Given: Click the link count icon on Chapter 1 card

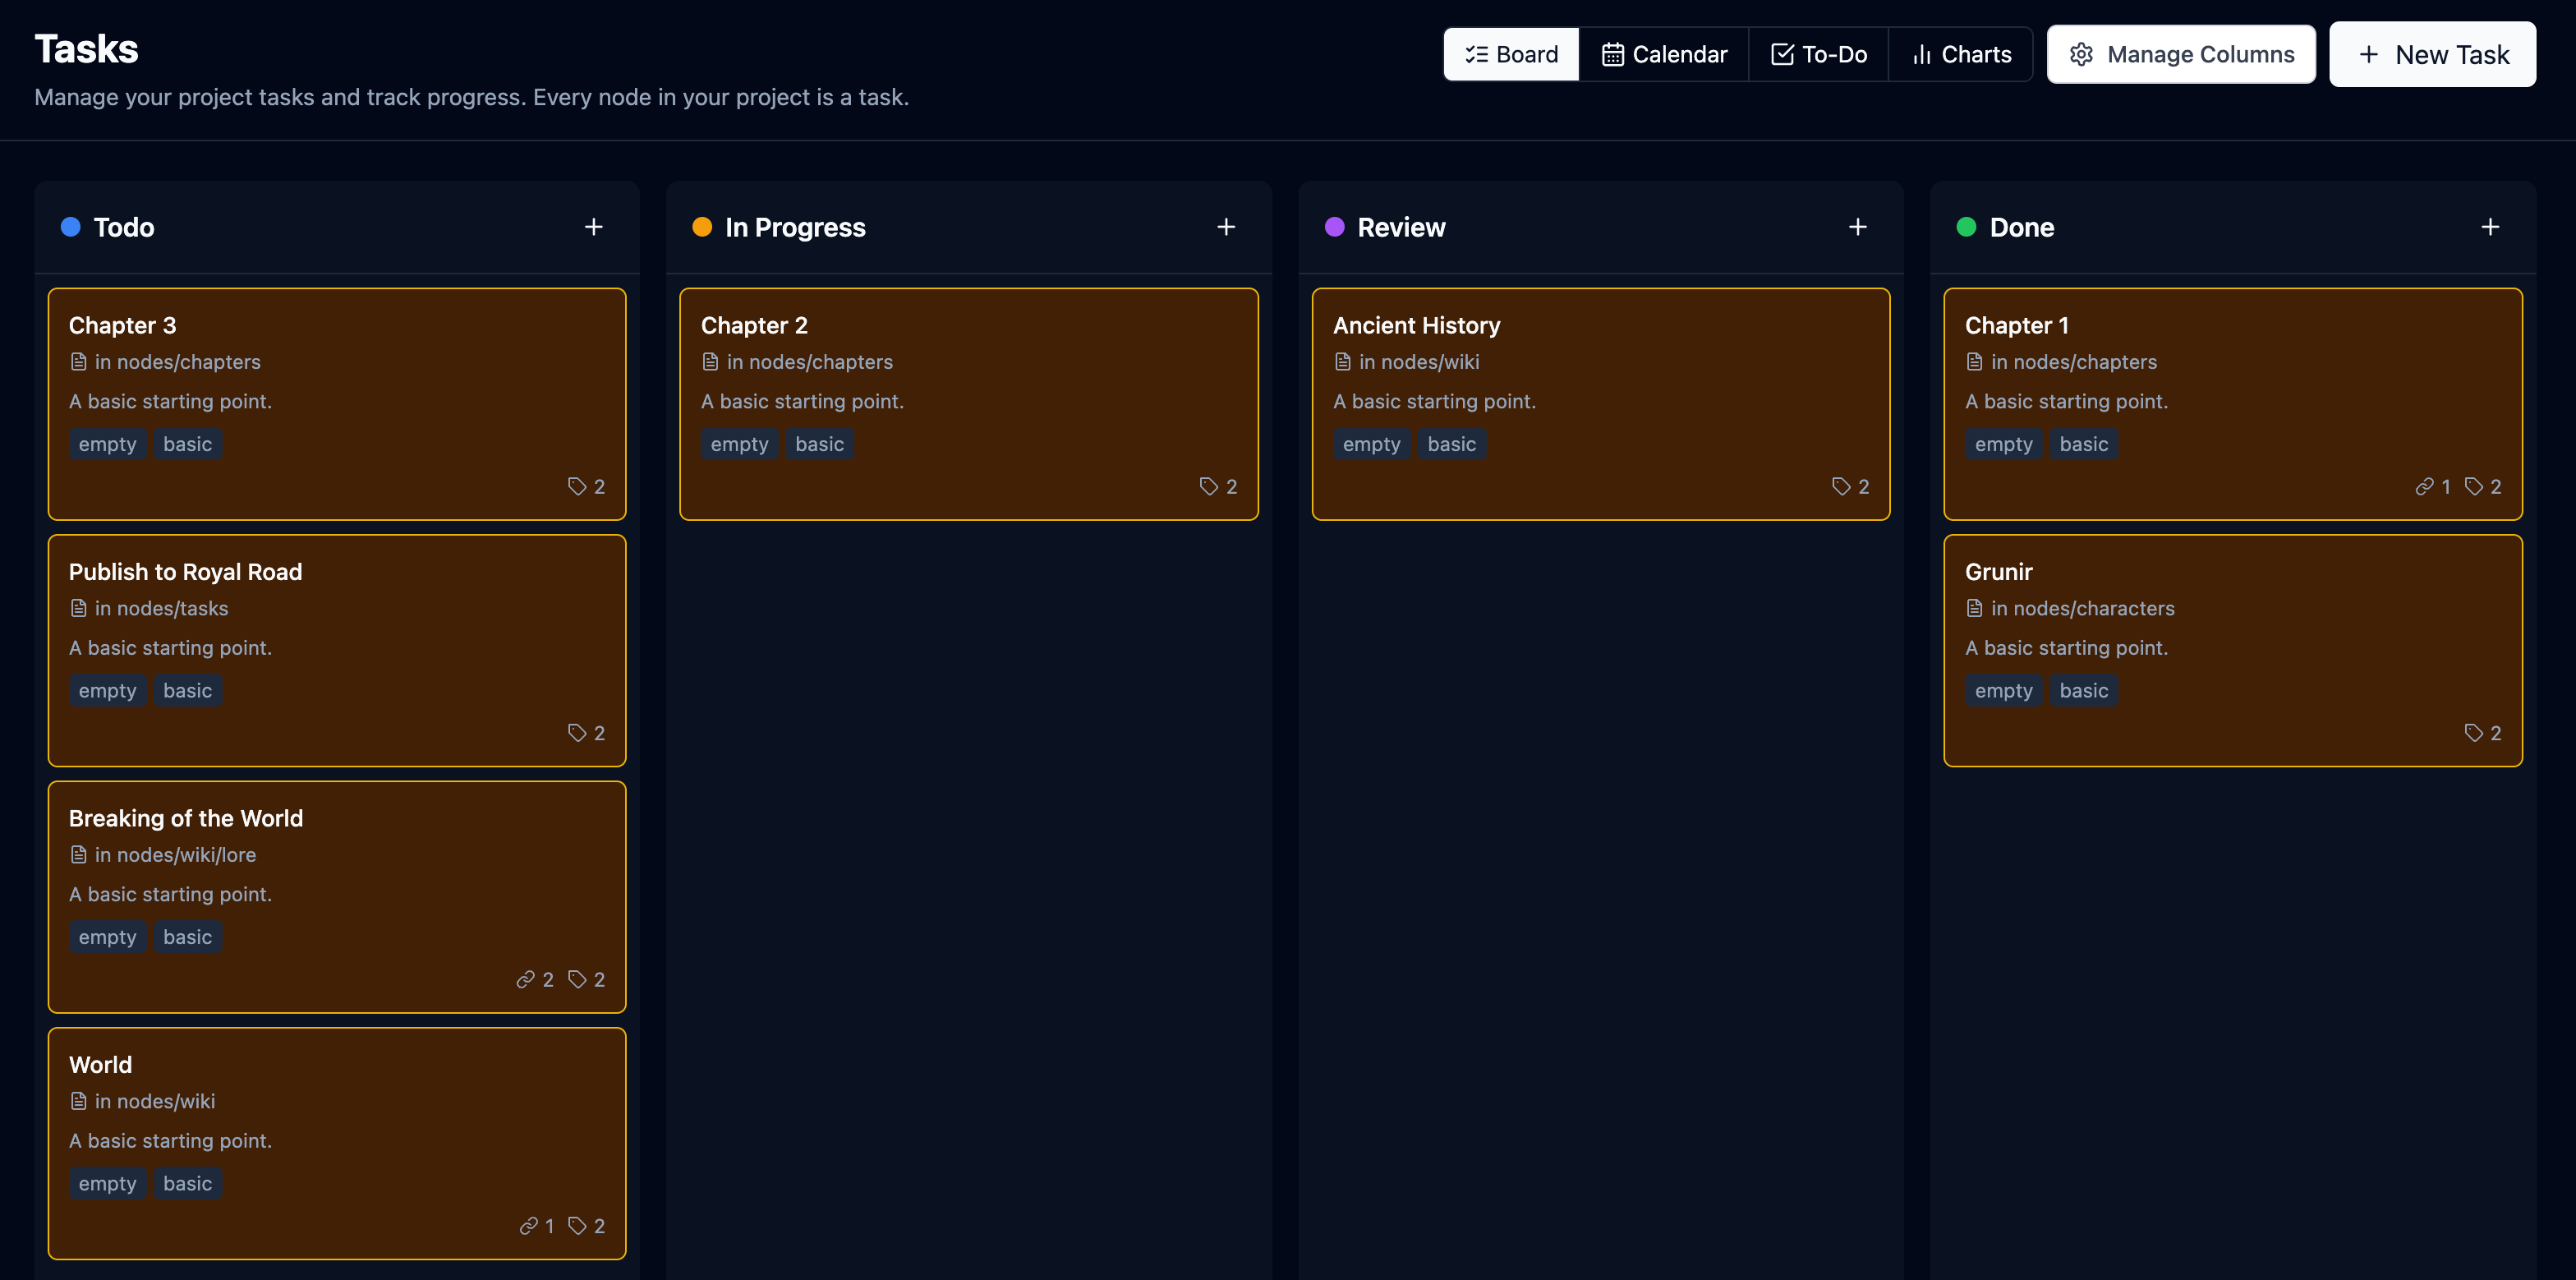Looking at the screenshot, I should click(2425, 486).
